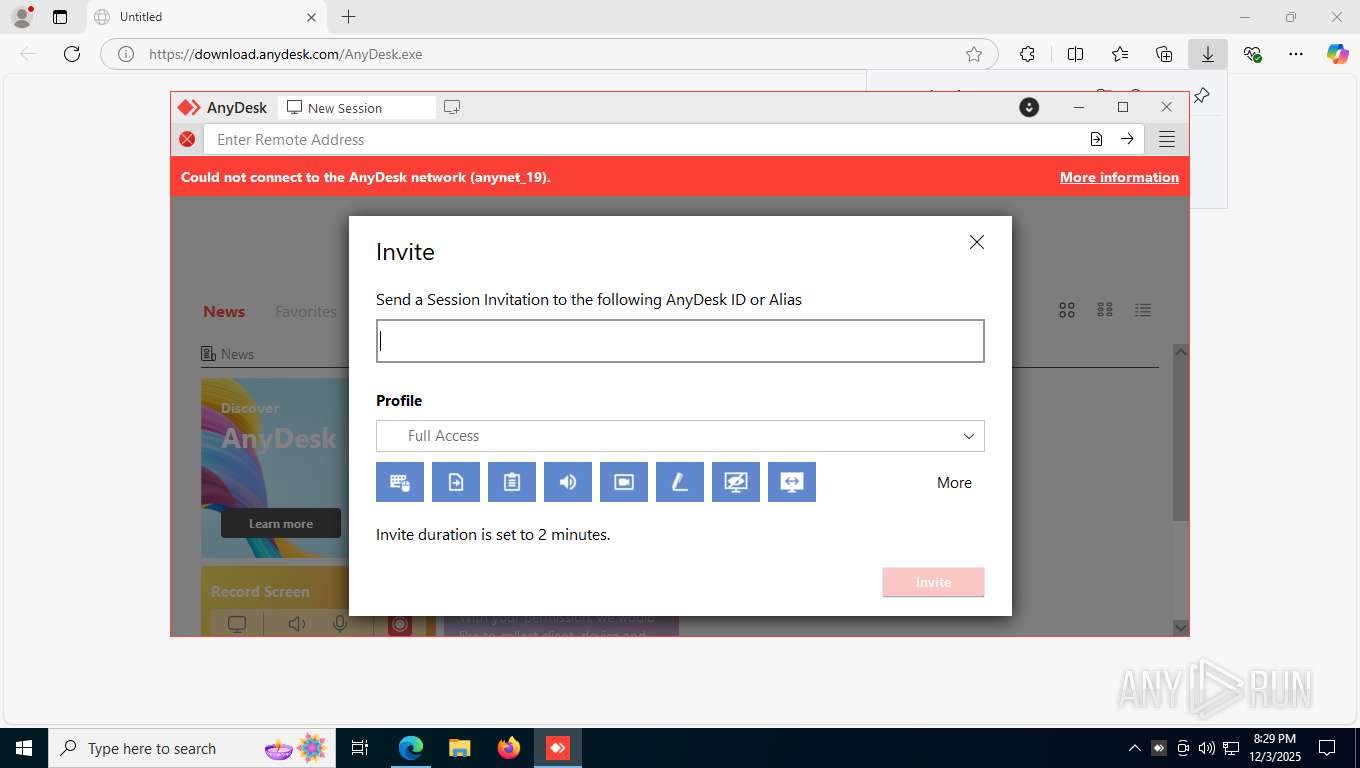The height and width of the screenshot is (768, 1360).
Task: Add a new session tab
Action: [452, 107]
